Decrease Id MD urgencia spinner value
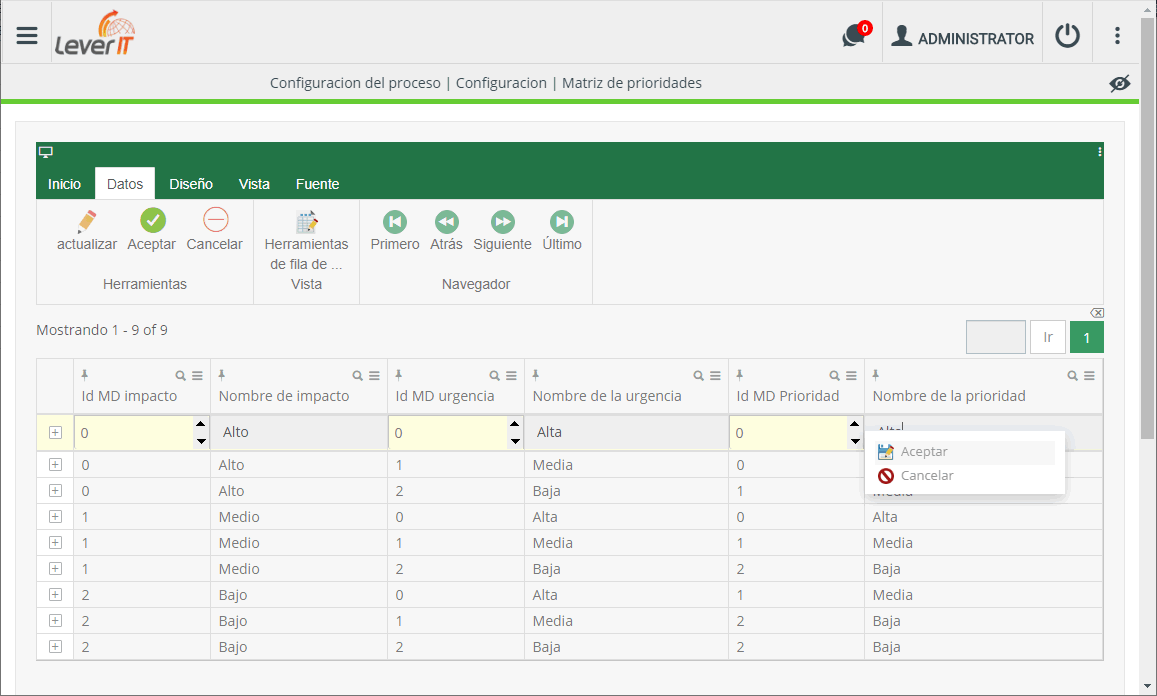 515,441
